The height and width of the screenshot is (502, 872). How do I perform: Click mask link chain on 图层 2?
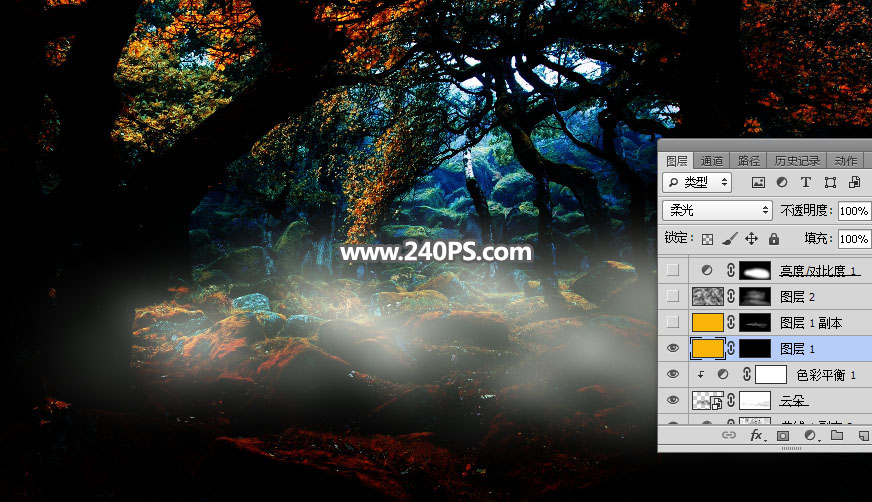[x=731, y=296]
